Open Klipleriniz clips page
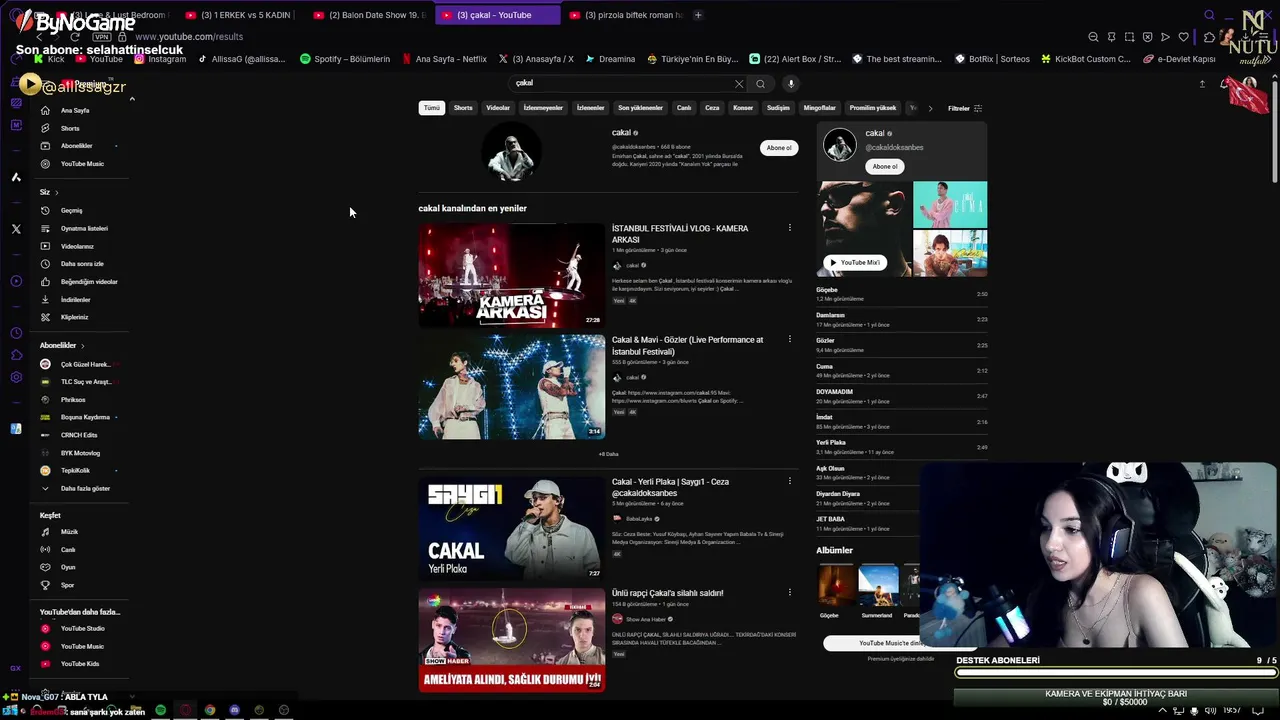Image resolution: width=1280 pixels, height=720 pixels. (74, 317)
